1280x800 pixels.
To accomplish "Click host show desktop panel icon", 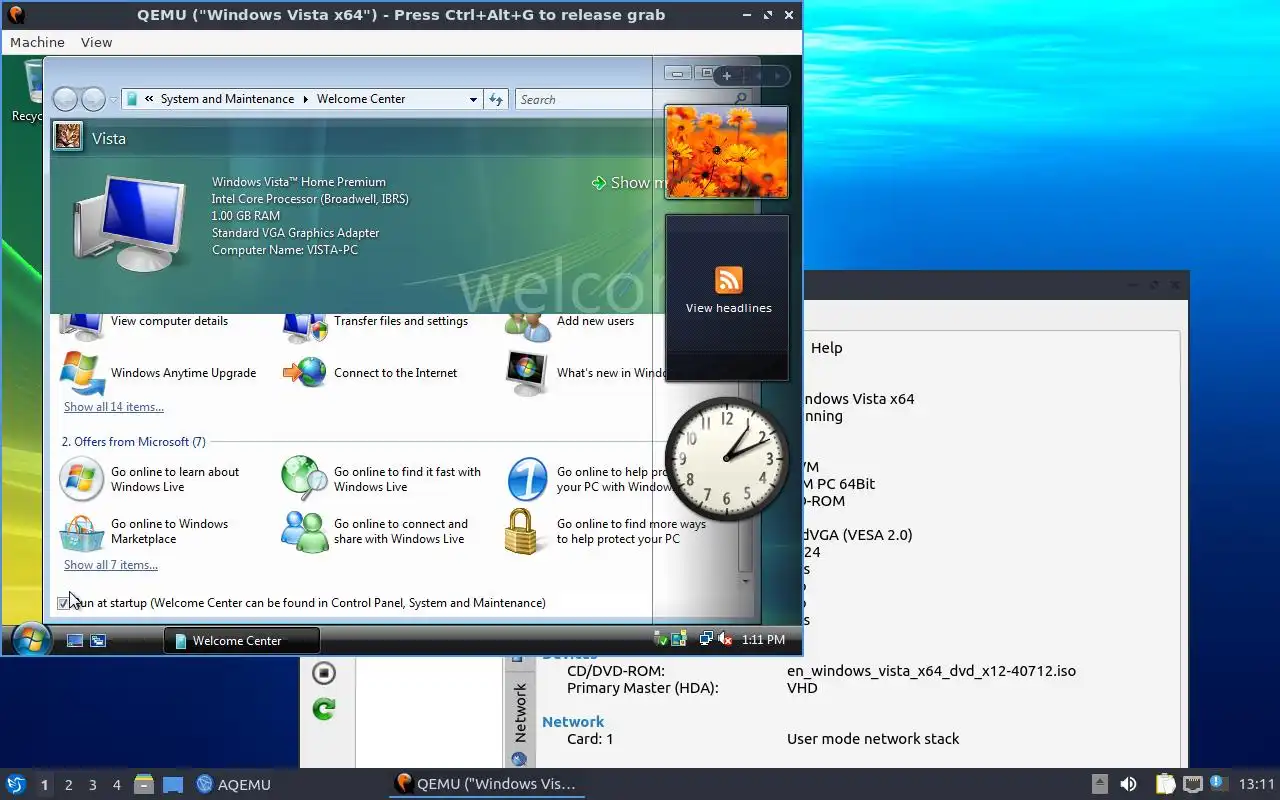I will 173,784.
